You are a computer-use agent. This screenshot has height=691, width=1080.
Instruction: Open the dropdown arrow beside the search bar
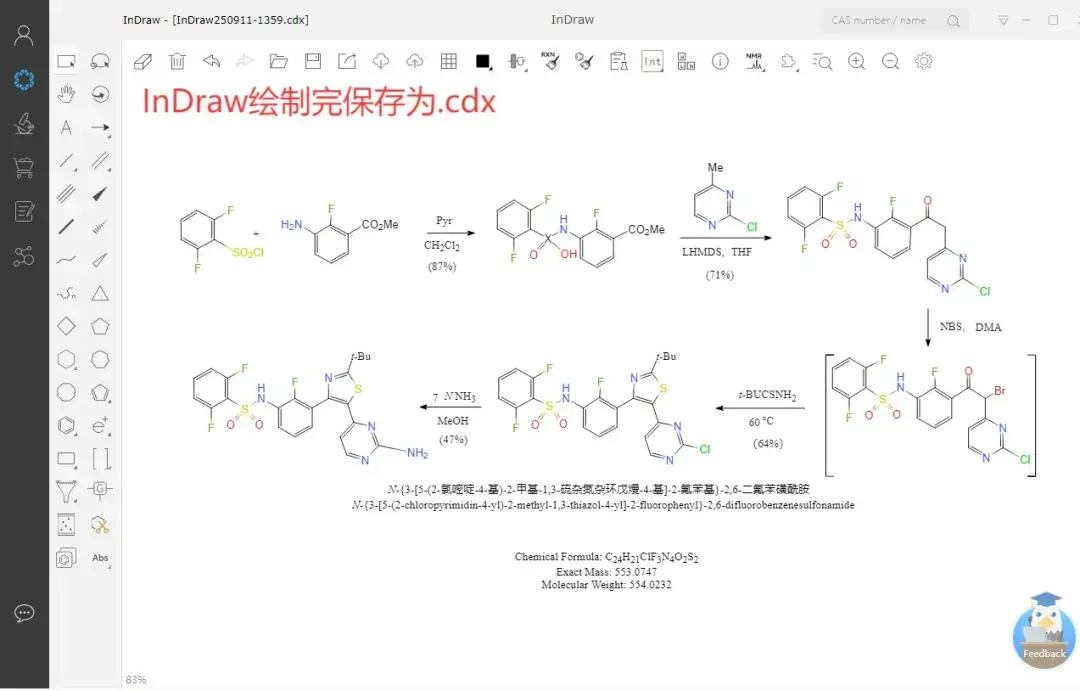tap(1003, 19)
